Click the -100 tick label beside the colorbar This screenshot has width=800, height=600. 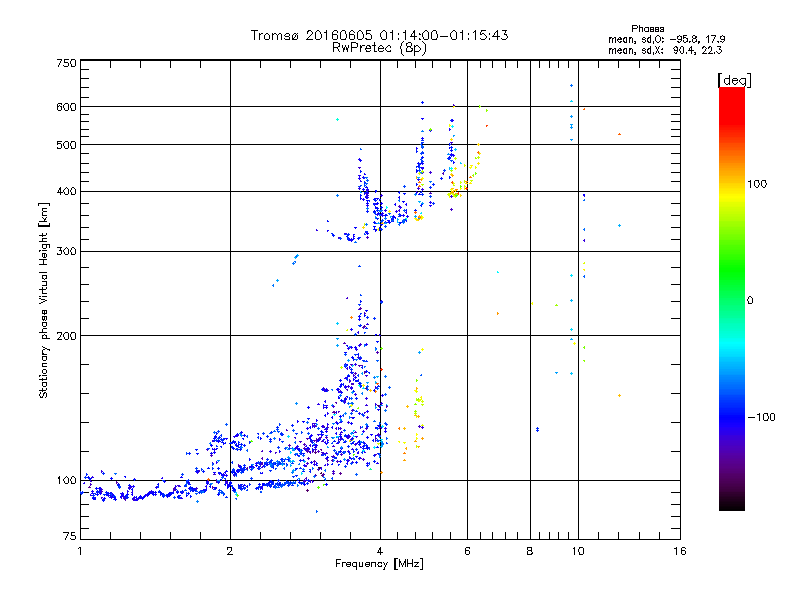(x=764, y=417)
